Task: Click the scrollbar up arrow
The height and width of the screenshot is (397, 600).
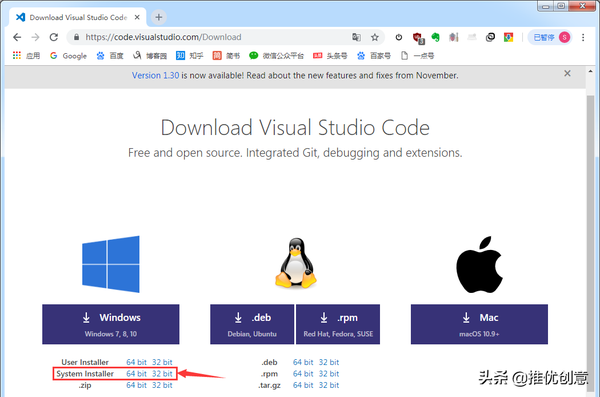Action: [x=590, y=71]
